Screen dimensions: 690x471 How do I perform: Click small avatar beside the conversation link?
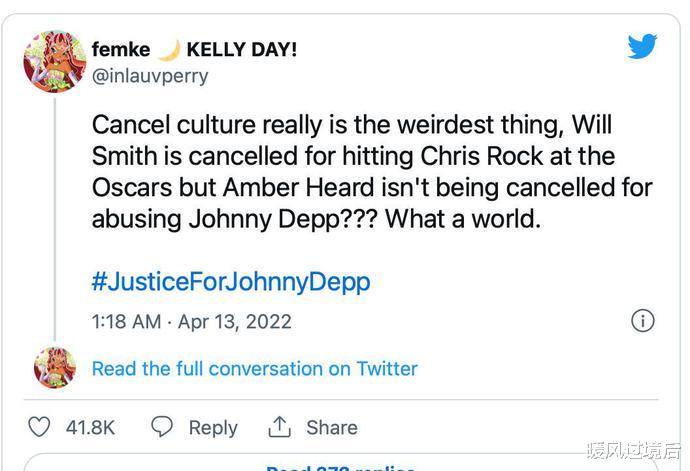(x=55, y=368)
